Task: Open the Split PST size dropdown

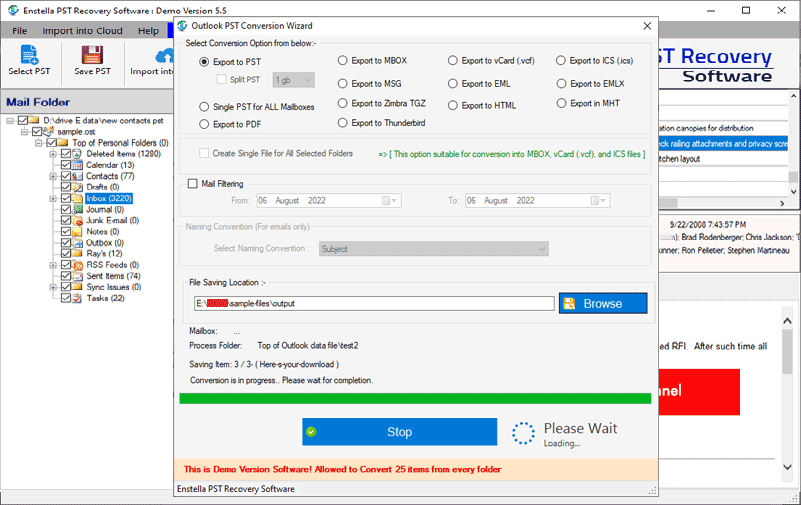Action: pyautogui.click(x=294, y=80)
